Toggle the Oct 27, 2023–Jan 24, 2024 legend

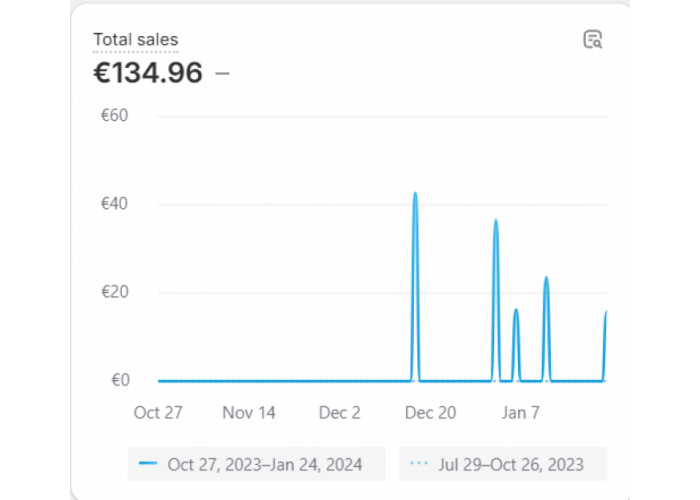[256, 464]
